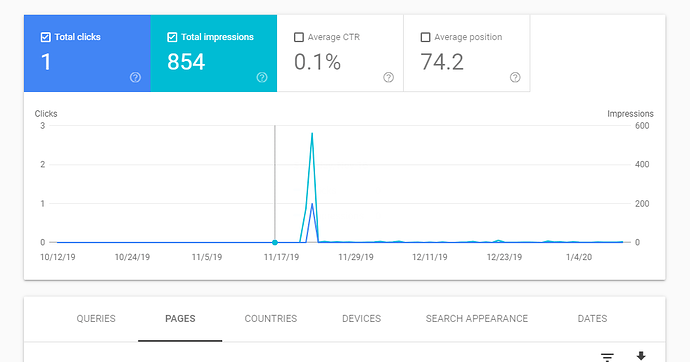The width and height of the screenshot is (690, 362).
Task: Select the Pages tab
Action: (x=180, y=318)
